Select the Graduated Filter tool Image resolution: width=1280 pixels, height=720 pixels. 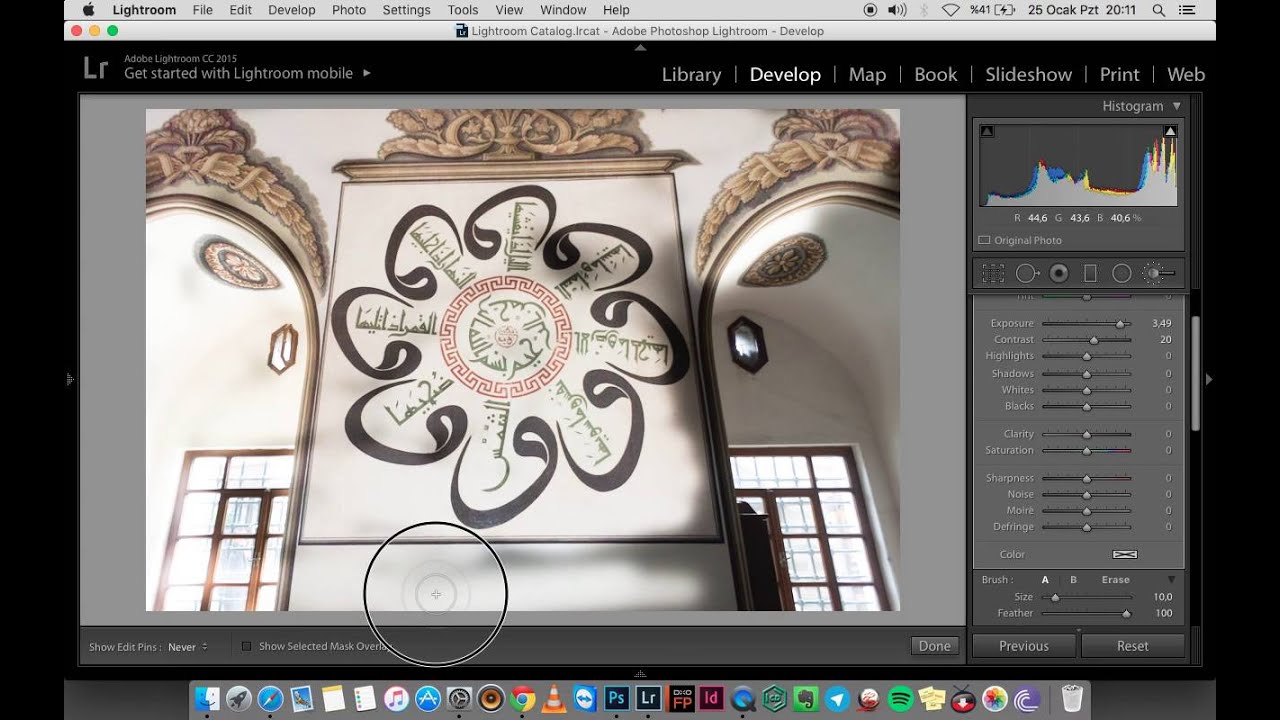(1090, 273)
